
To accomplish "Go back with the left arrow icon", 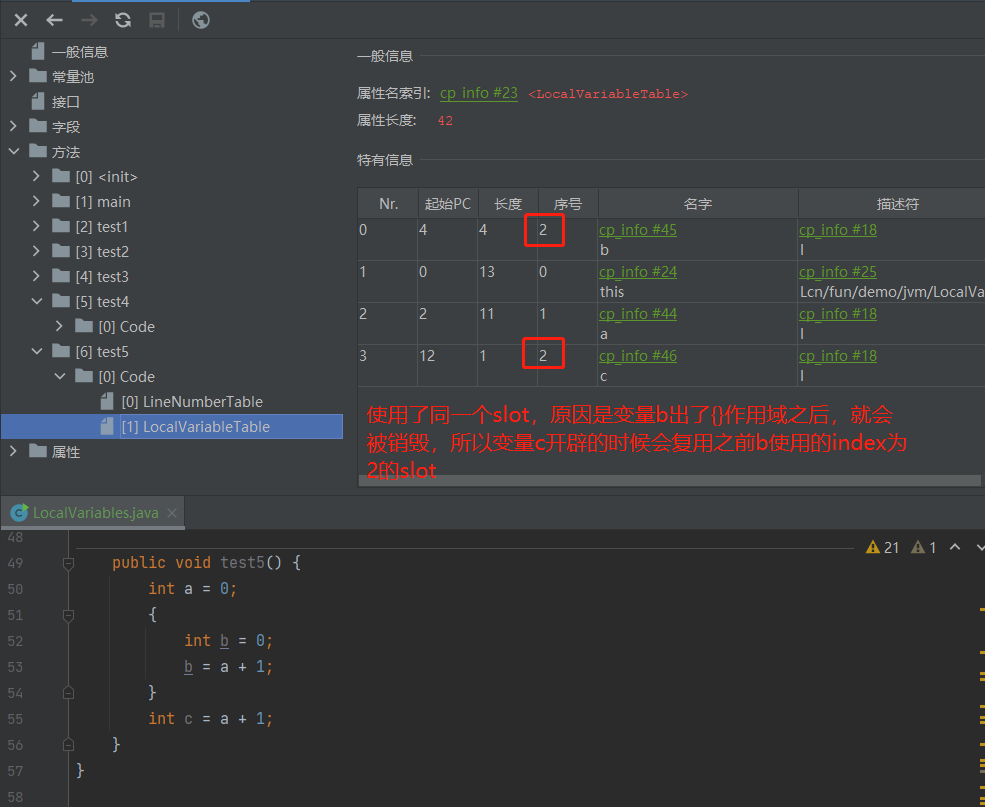I will pyautogui.click(x=55, y=20).
